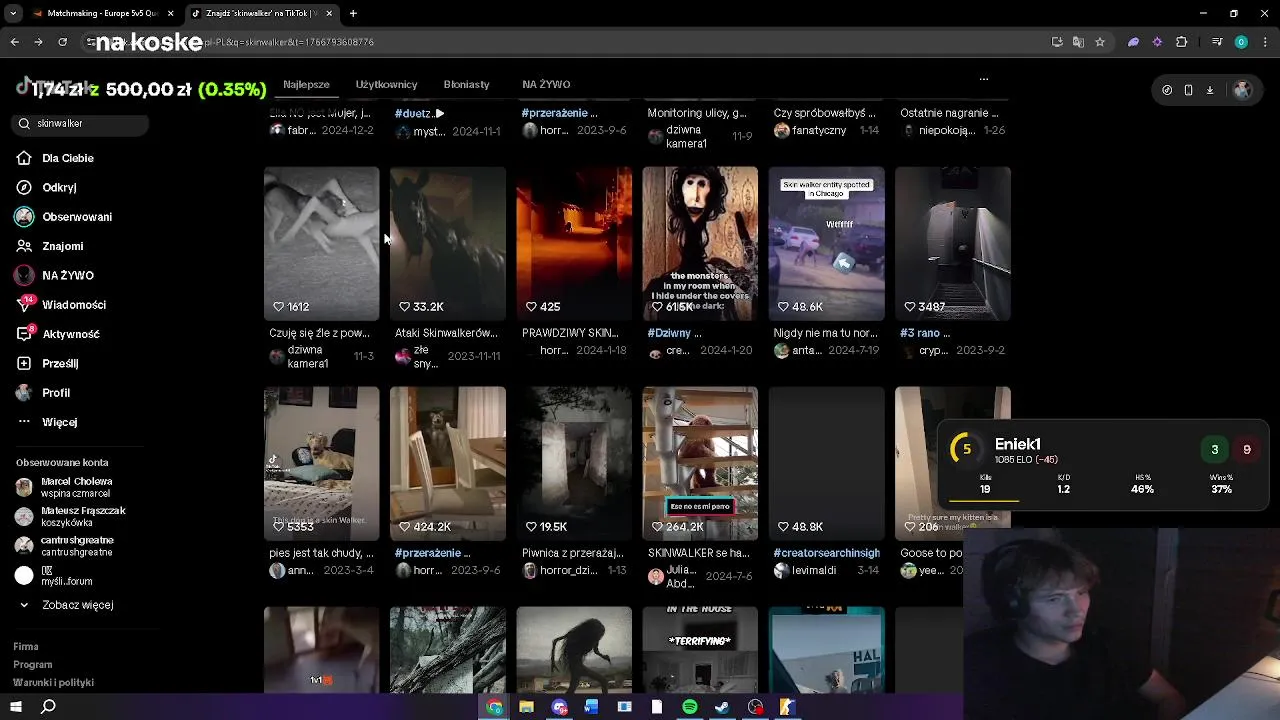Open the Znajomi friends page
The height and width of the screenshot is (720, 1280).
(x=50, y=246)
